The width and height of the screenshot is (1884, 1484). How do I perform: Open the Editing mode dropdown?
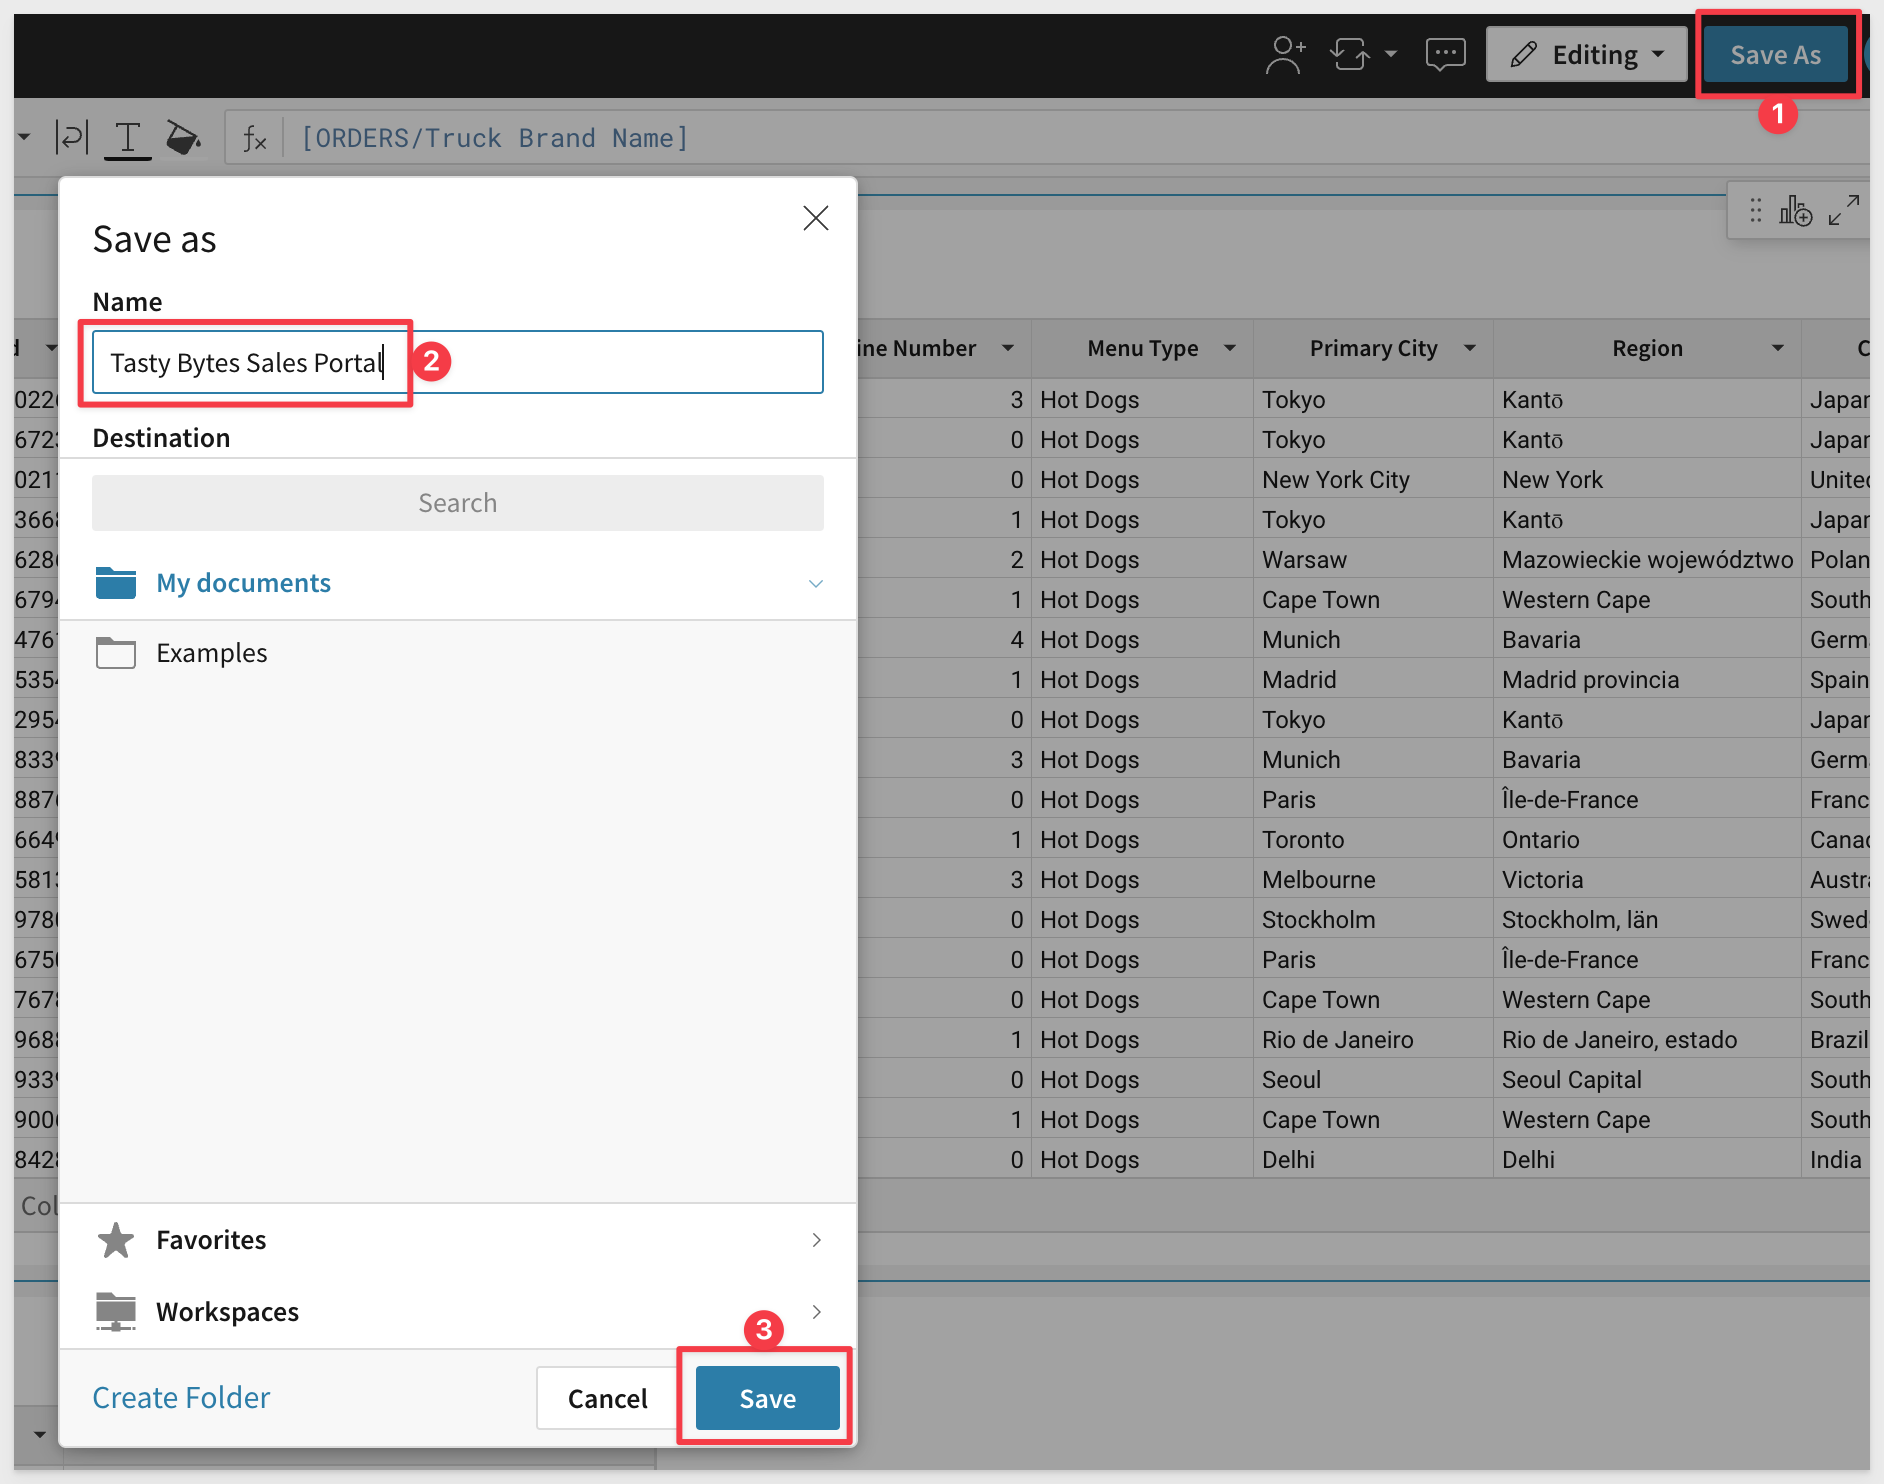tap(1586, 55)
